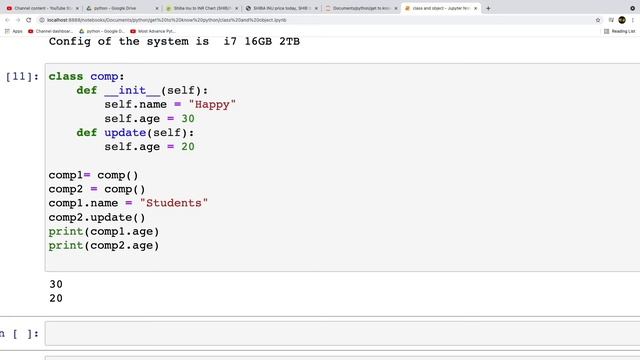The width and height of the screenshot is (640, 360).
Task: Click the 'comp1= comp()' line
Action: tap(93, 175)
